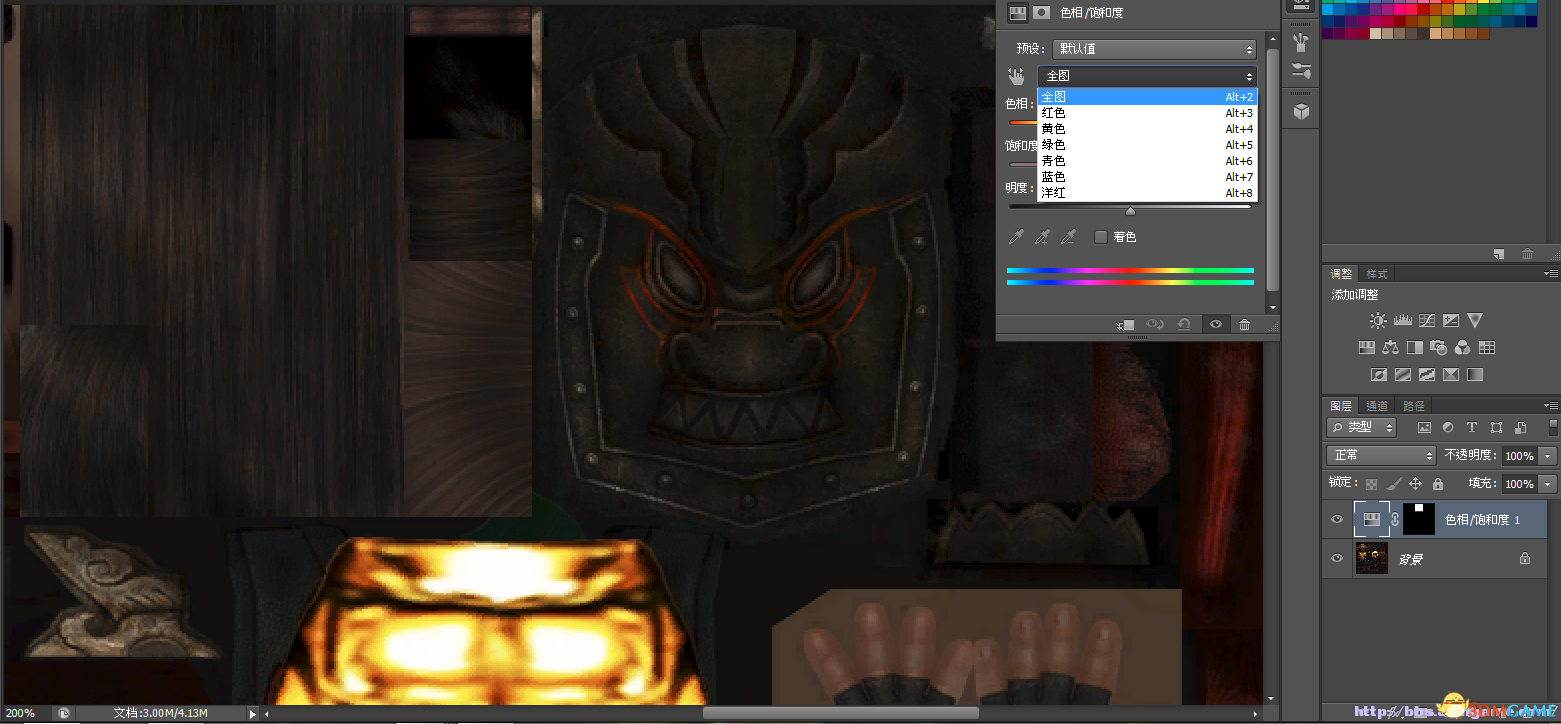Click the delete adjustment trash icon in Properties

point(1244,325)
